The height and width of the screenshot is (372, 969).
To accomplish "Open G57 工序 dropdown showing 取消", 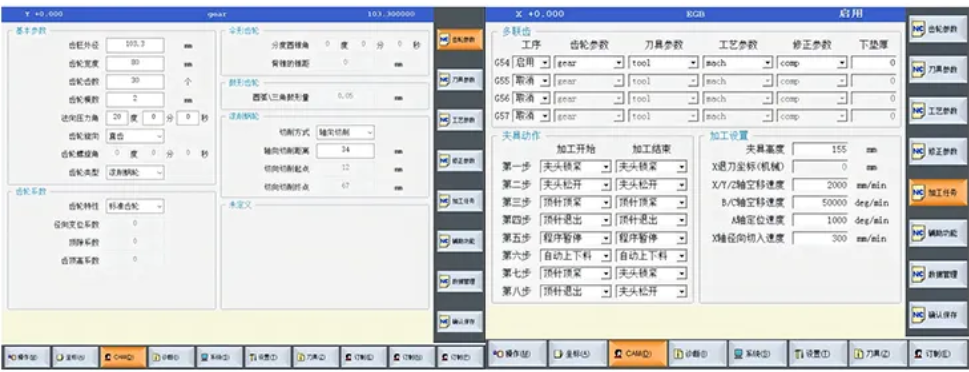I will click(531, 116).
